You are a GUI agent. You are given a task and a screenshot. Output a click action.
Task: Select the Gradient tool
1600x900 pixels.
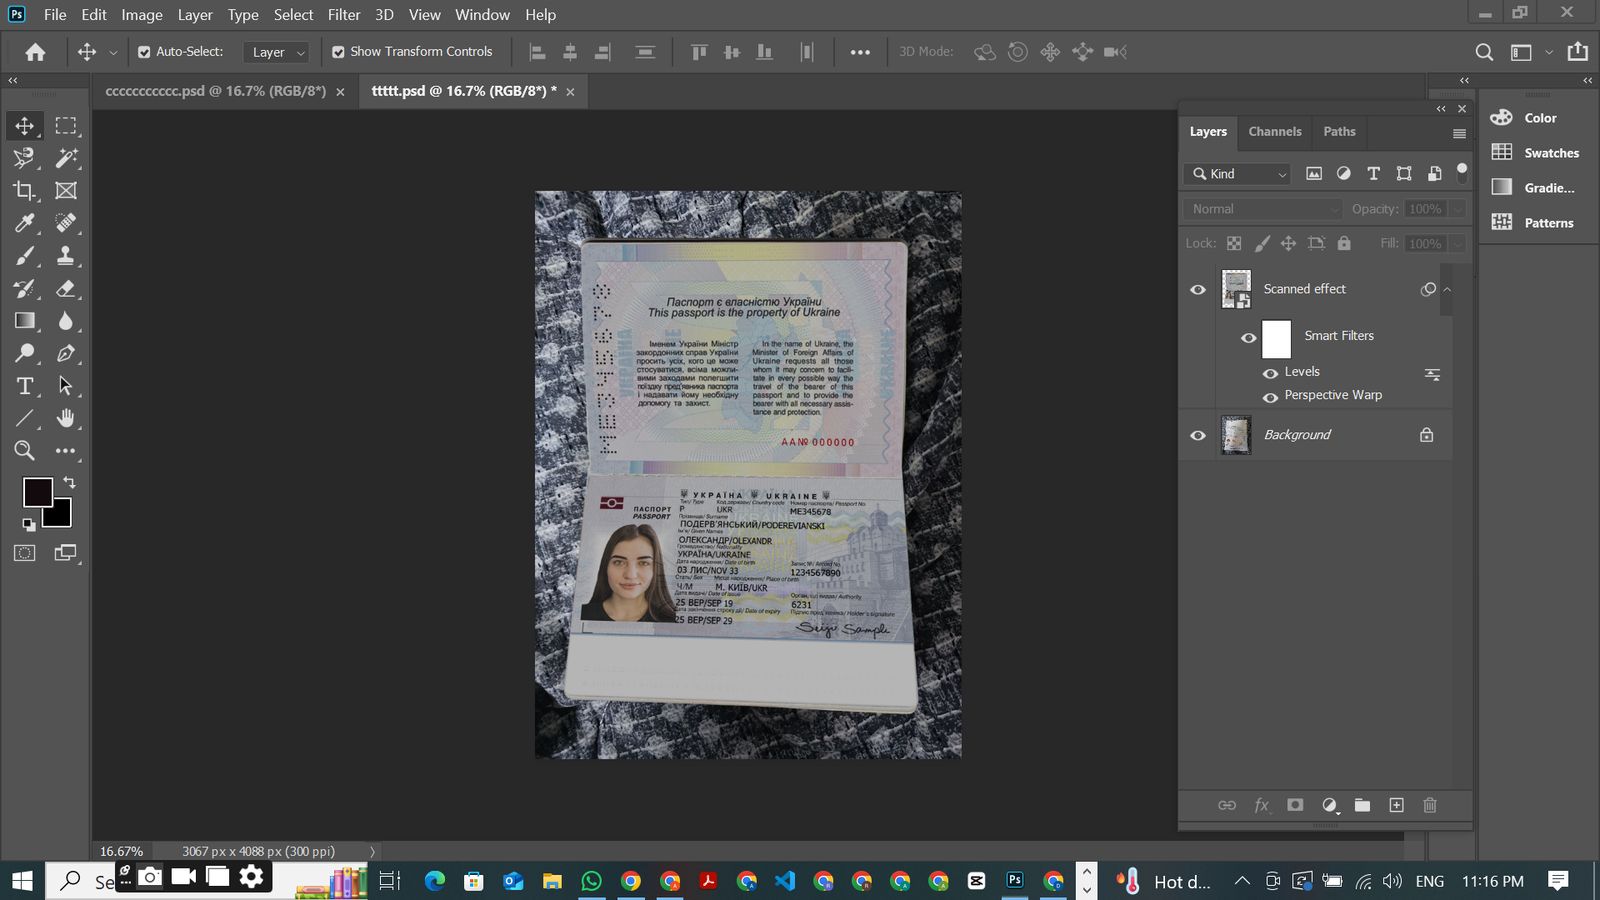(x=24, y=321)
